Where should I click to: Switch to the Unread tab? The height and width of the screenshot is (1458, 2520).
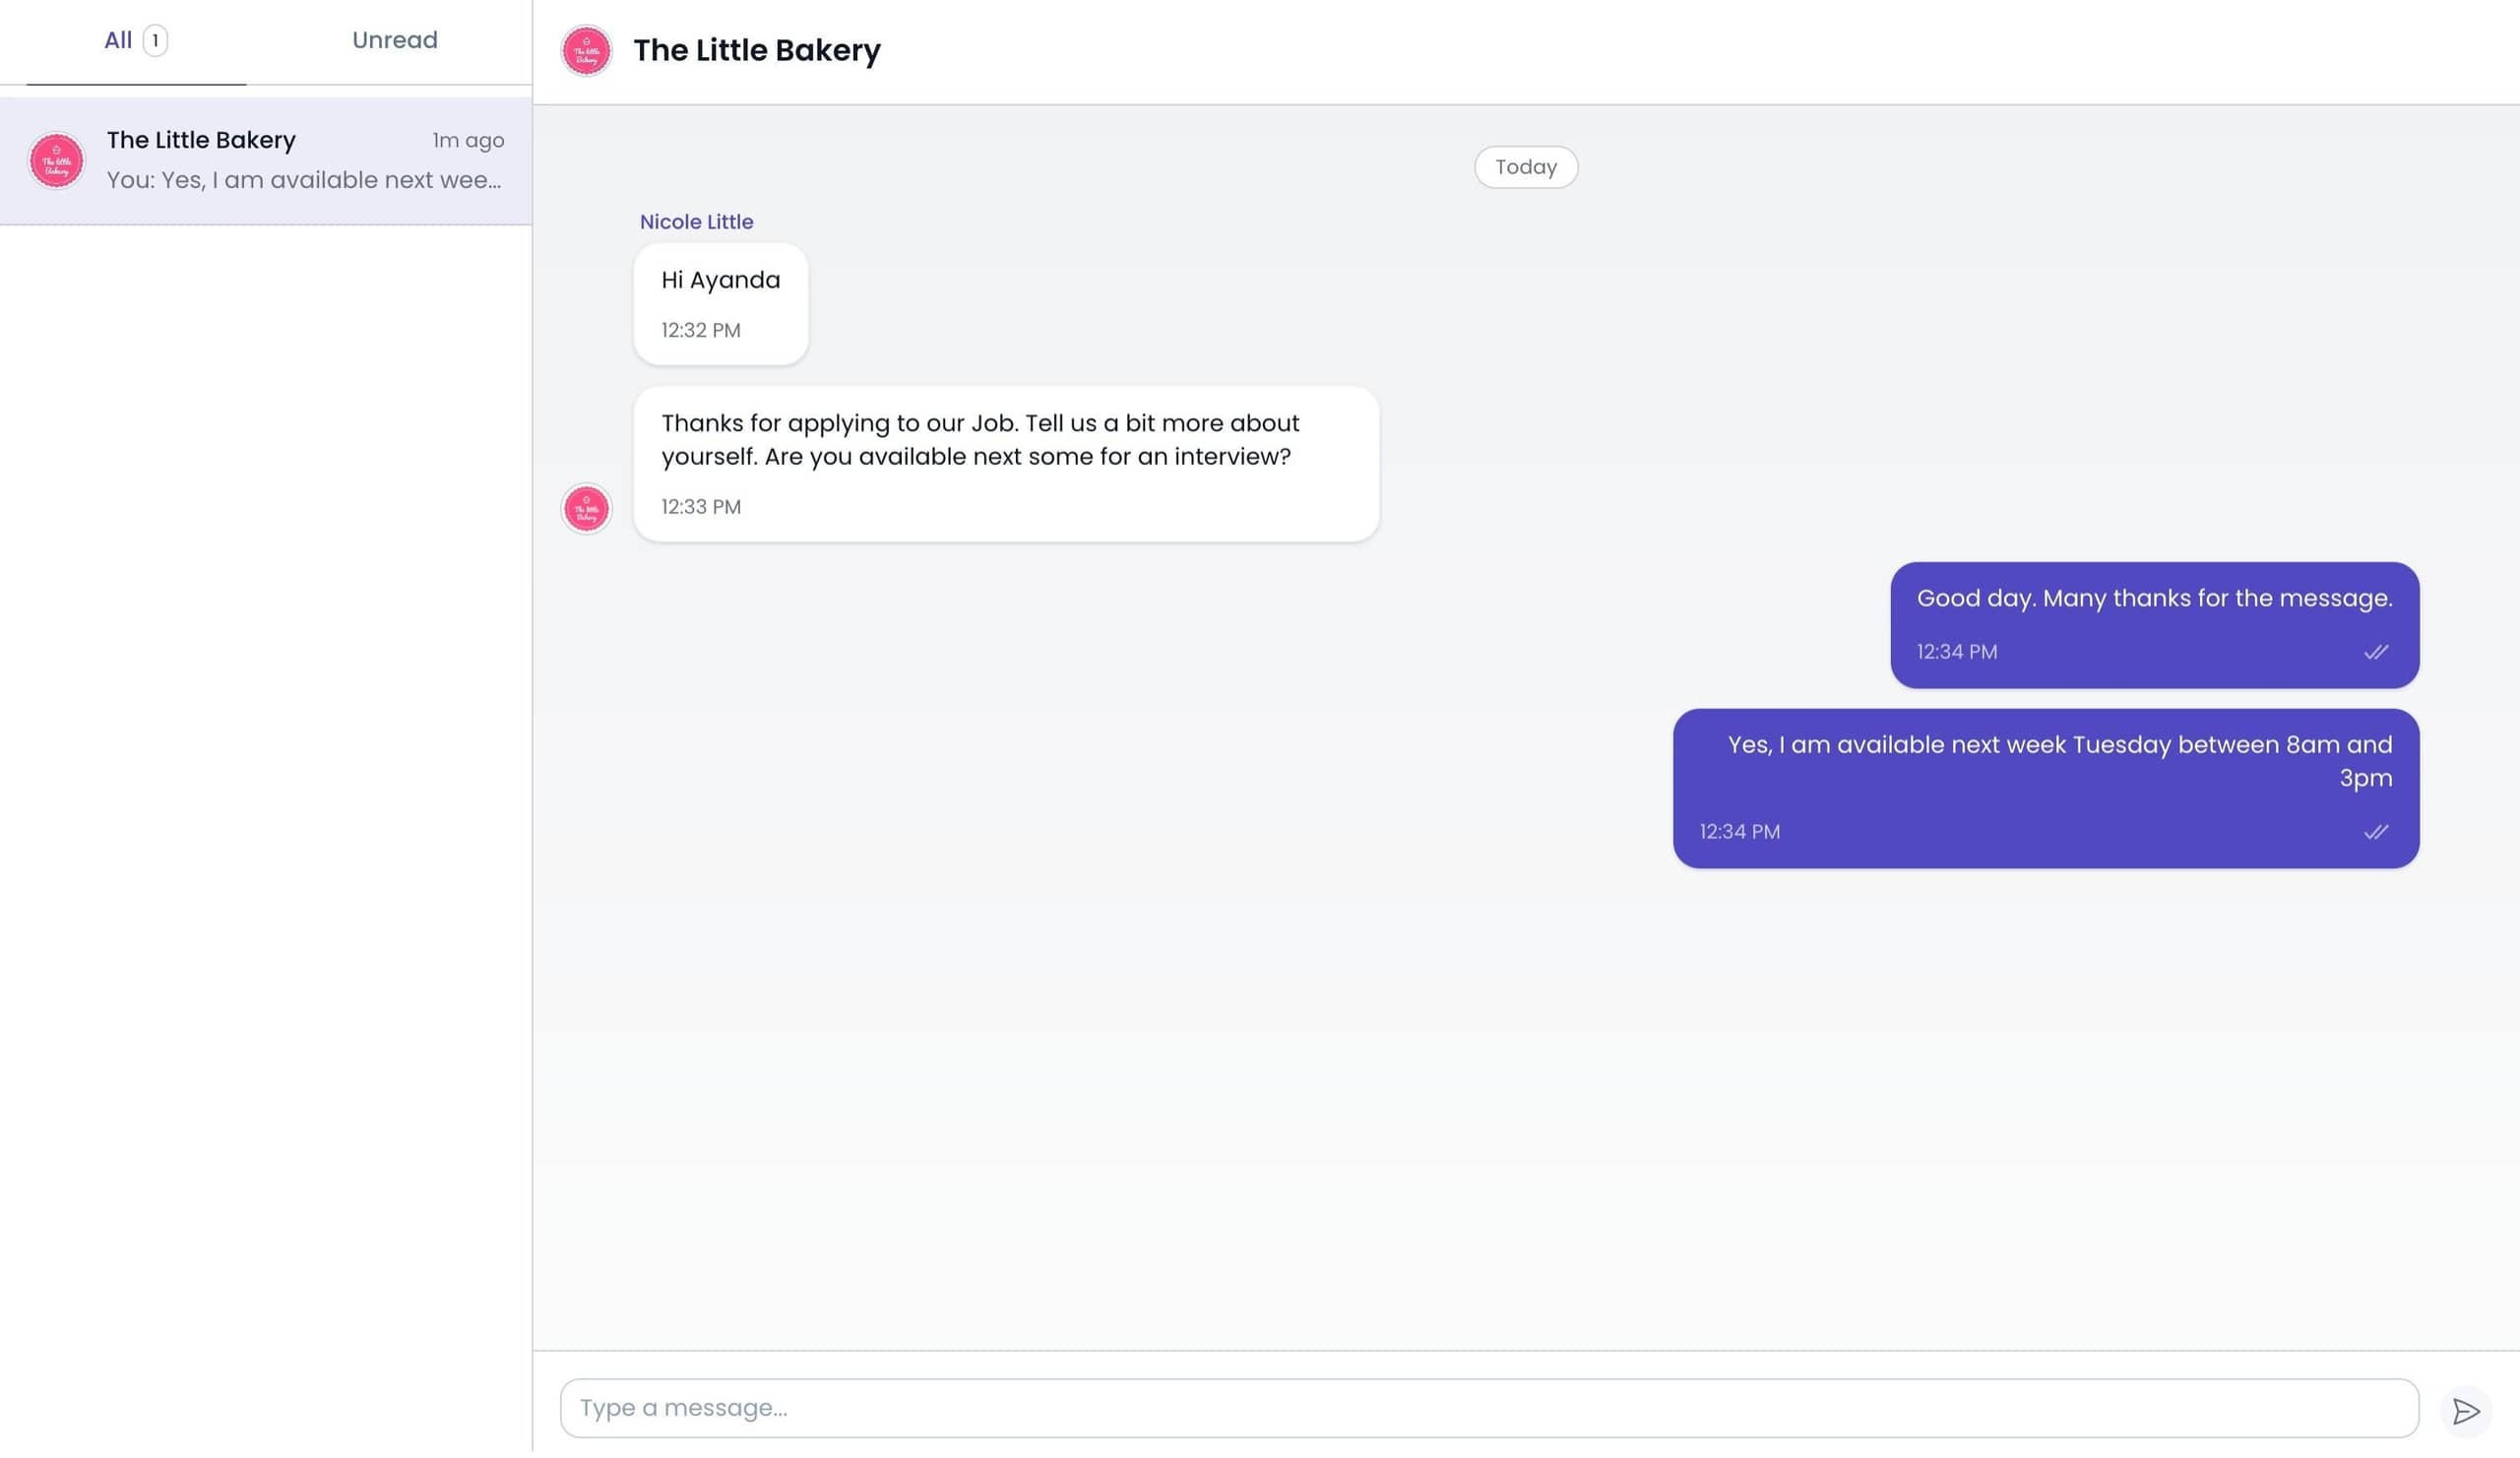[394, 40]
